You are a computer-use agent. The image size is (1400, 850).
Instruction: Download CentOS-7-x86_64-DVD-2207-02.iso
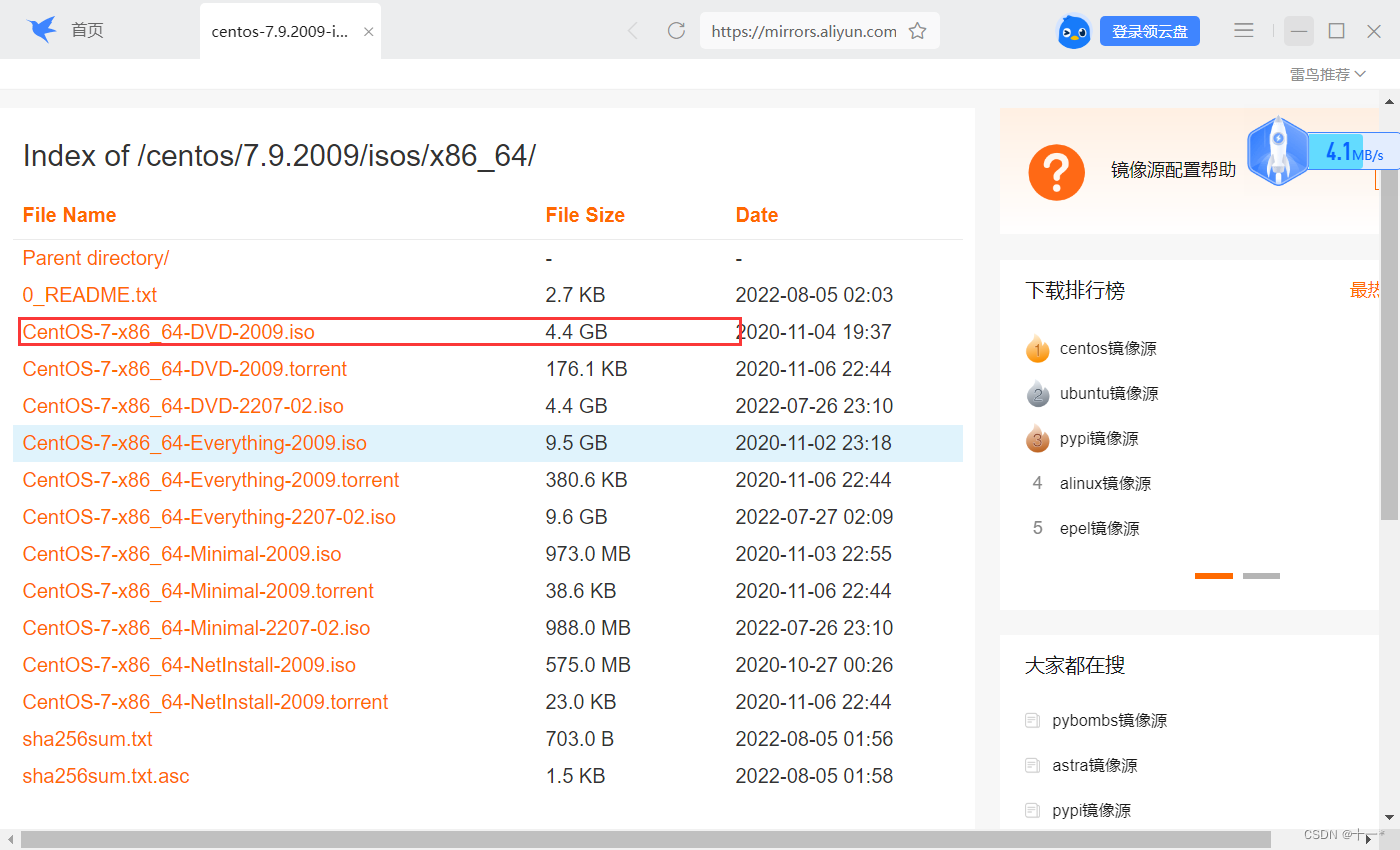(x=183, y=406)
